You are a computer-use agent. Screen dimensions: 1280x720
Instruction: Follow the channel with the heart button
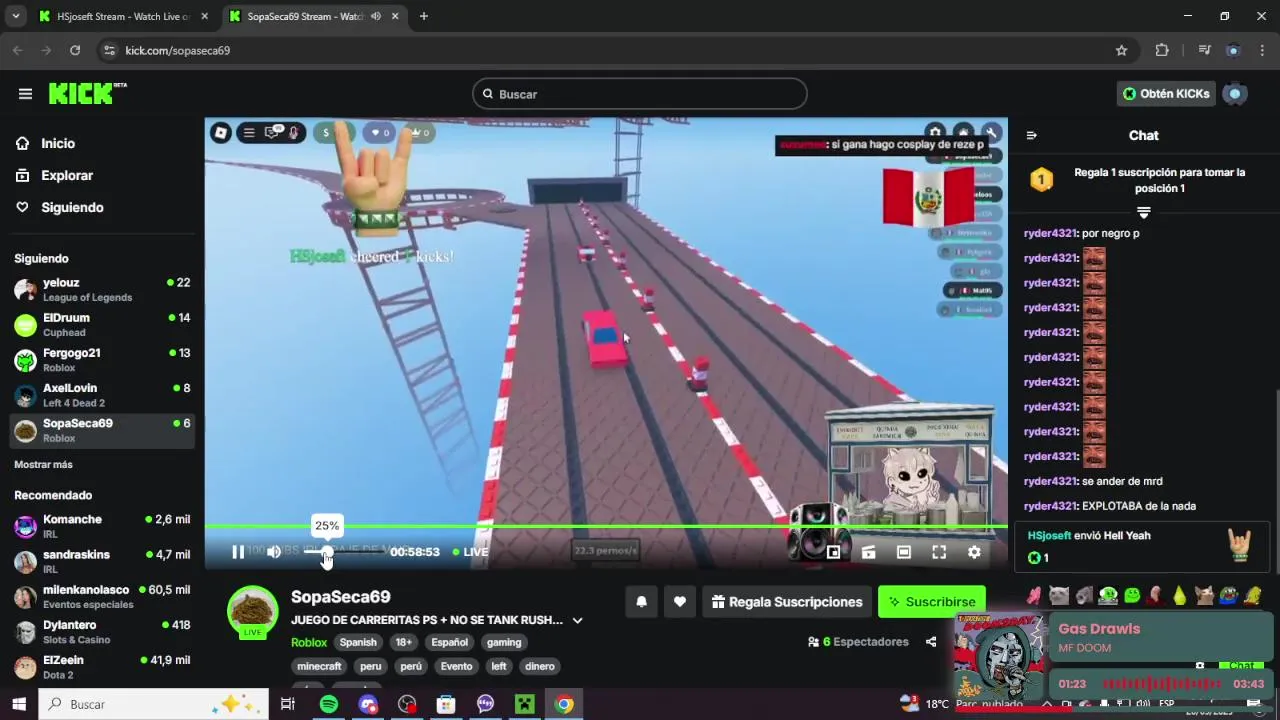[680, 602]
